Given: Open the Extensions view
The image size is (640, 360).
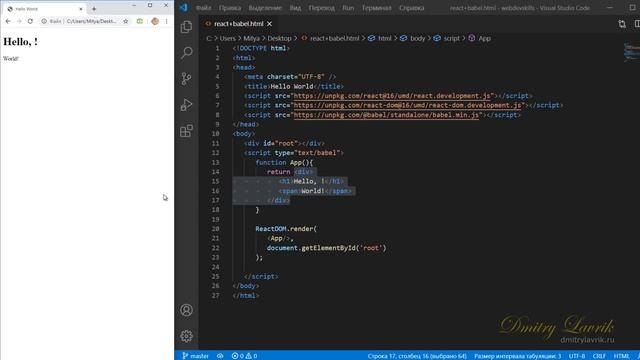Looking at the screenshot, I should 187,131.
